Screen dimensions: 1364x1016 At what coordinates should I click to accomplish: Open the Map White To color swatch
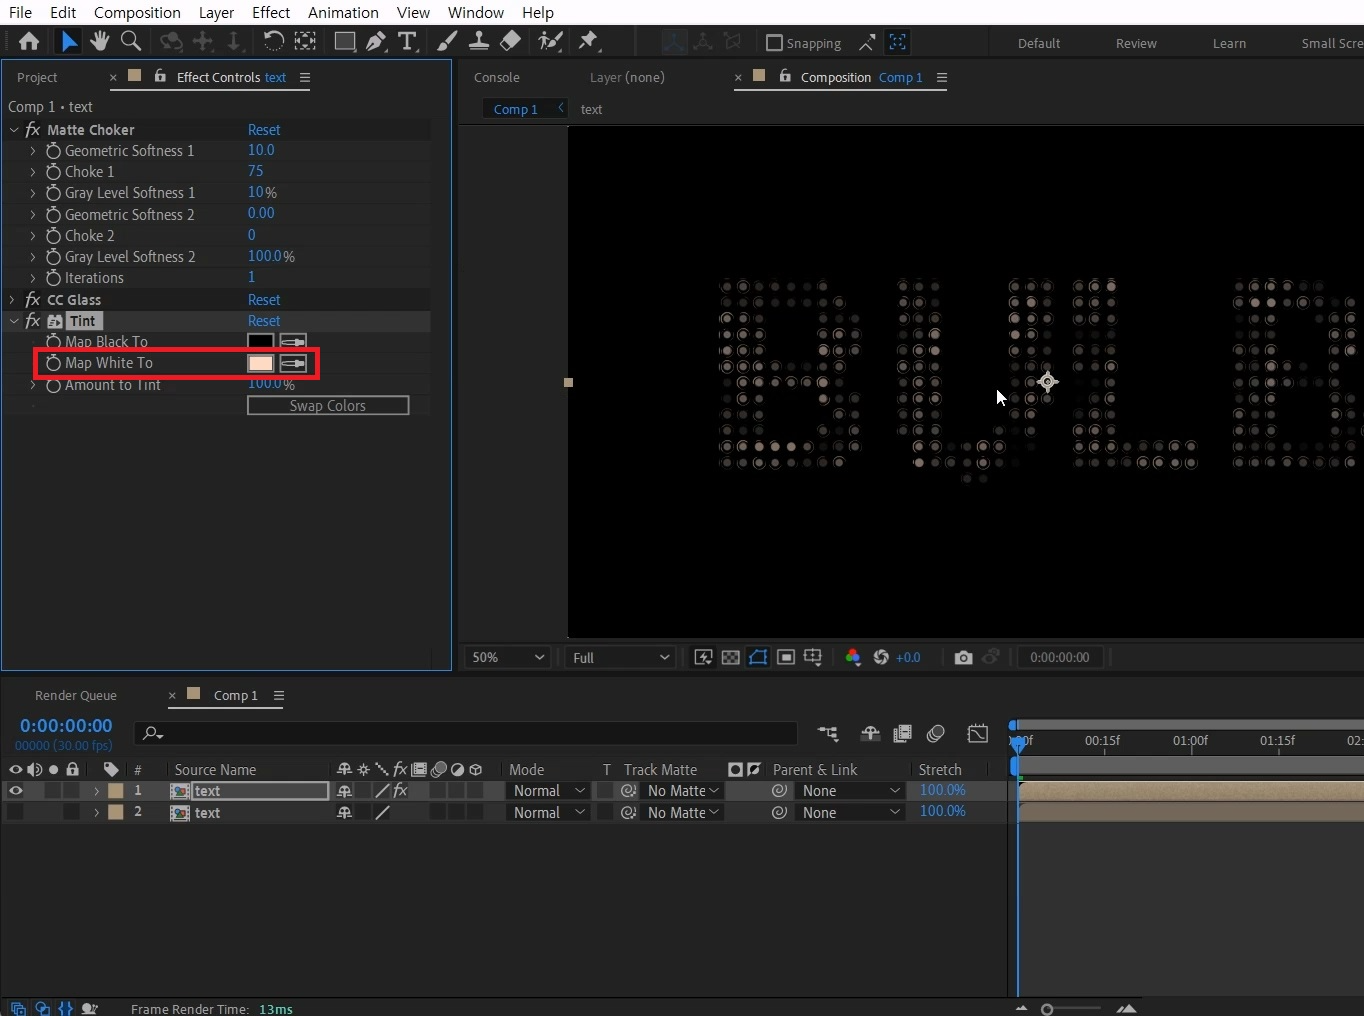[x=260, y=363]
